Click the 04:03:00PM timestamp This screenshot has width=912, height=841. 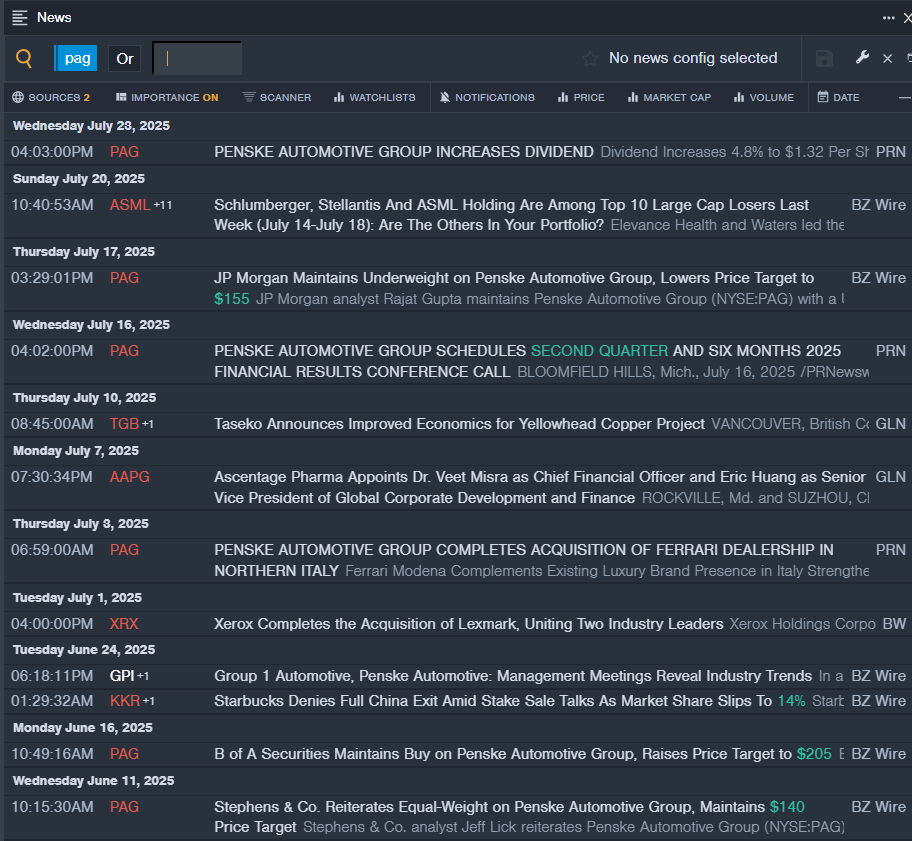pos(52,152)
